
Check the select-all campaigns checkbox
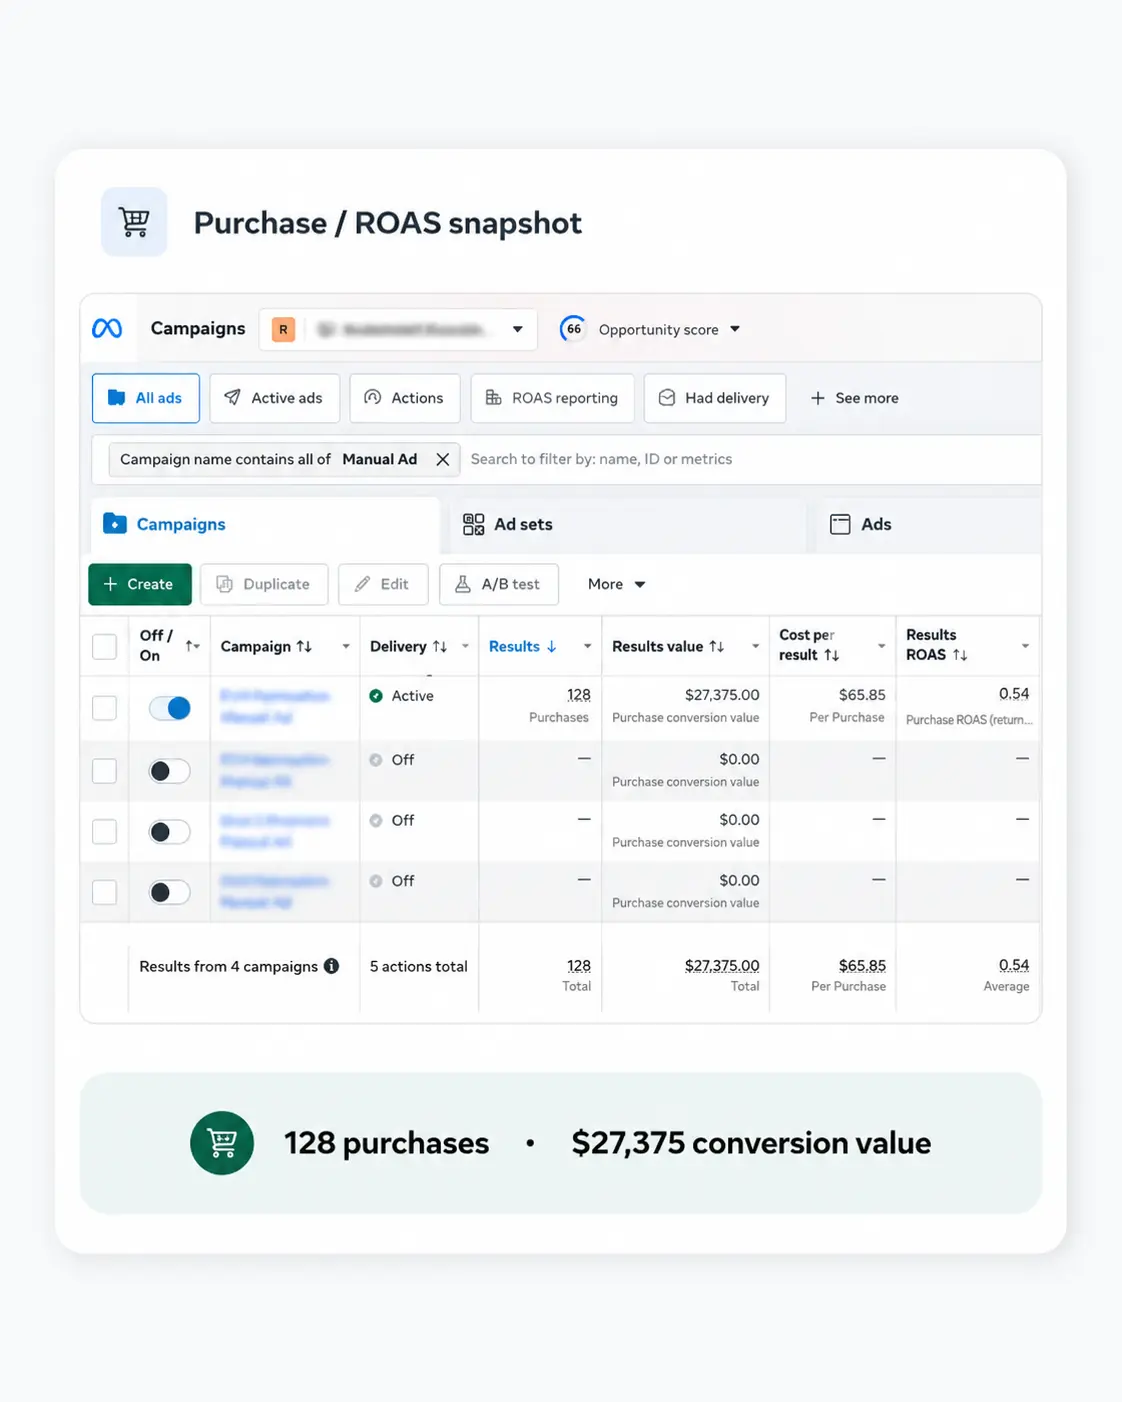(x=105, y=646)
